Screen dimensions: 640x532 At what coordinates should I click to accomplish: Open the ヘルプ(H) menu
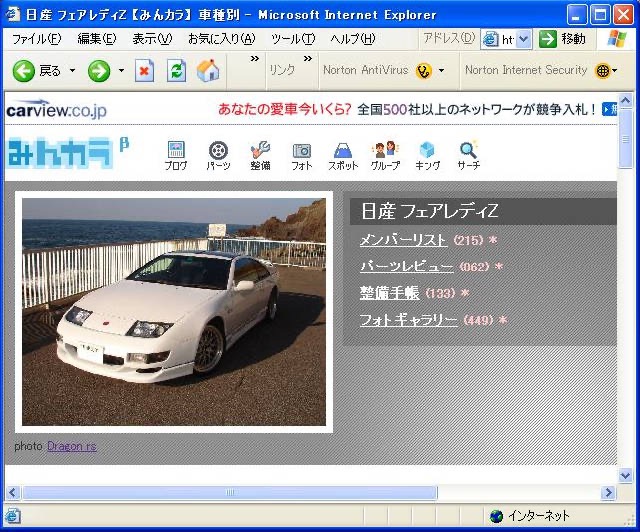[353, 39]
